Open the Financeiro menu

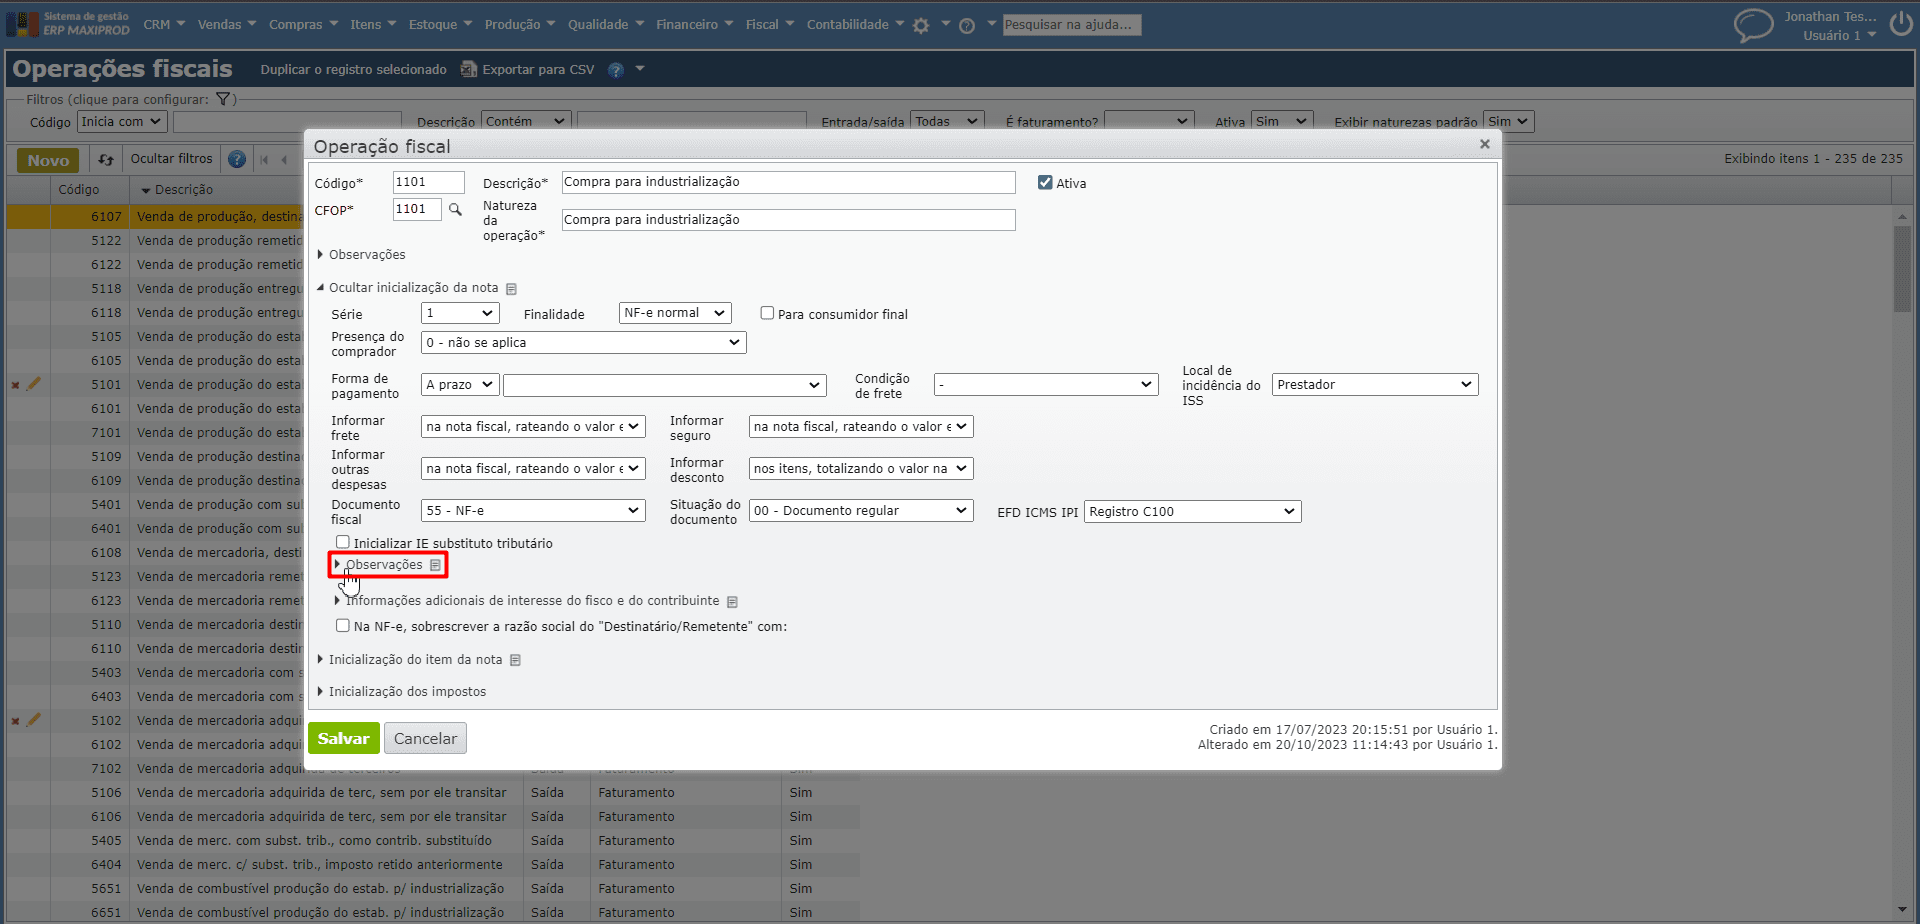(x=693, y=25)
